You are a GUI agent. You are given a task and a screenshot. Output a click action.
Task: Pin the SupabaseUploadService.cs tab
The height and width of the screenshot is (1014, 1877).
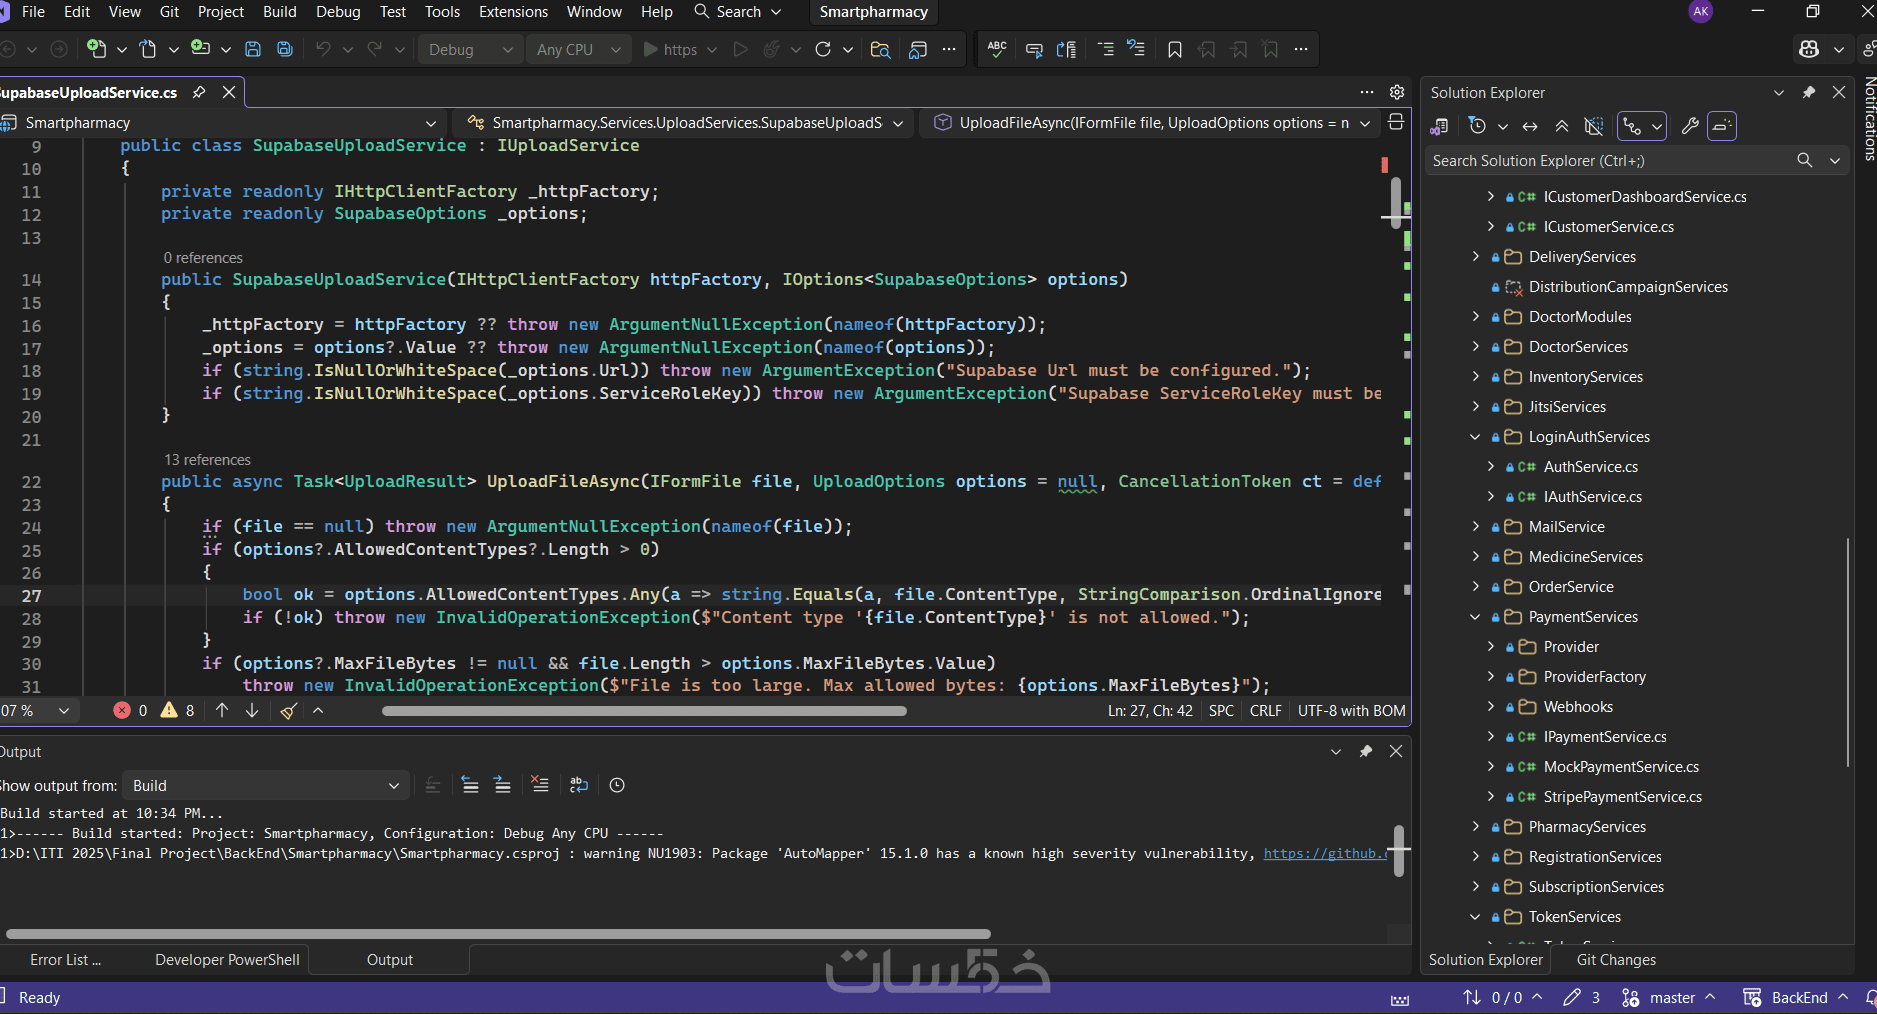[199, 92]
